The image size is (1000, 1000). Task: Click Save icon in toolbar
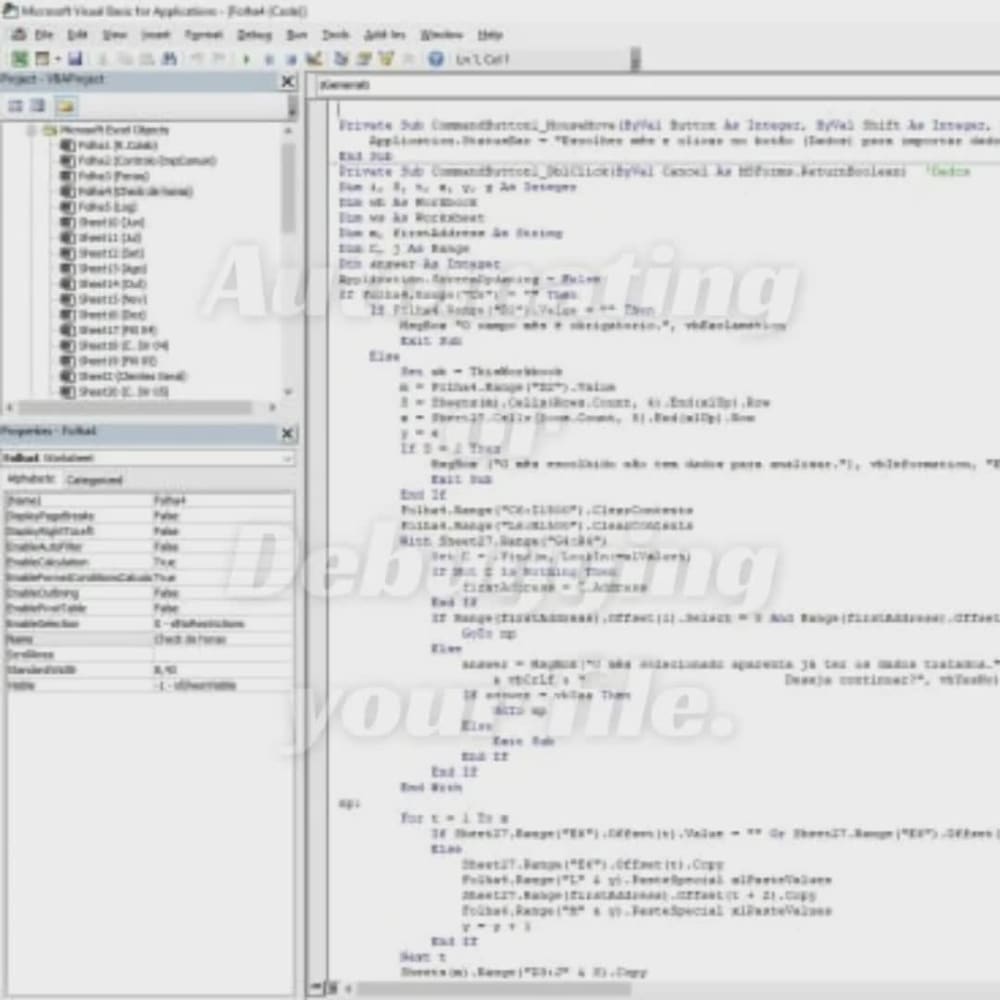coord(75,59)
